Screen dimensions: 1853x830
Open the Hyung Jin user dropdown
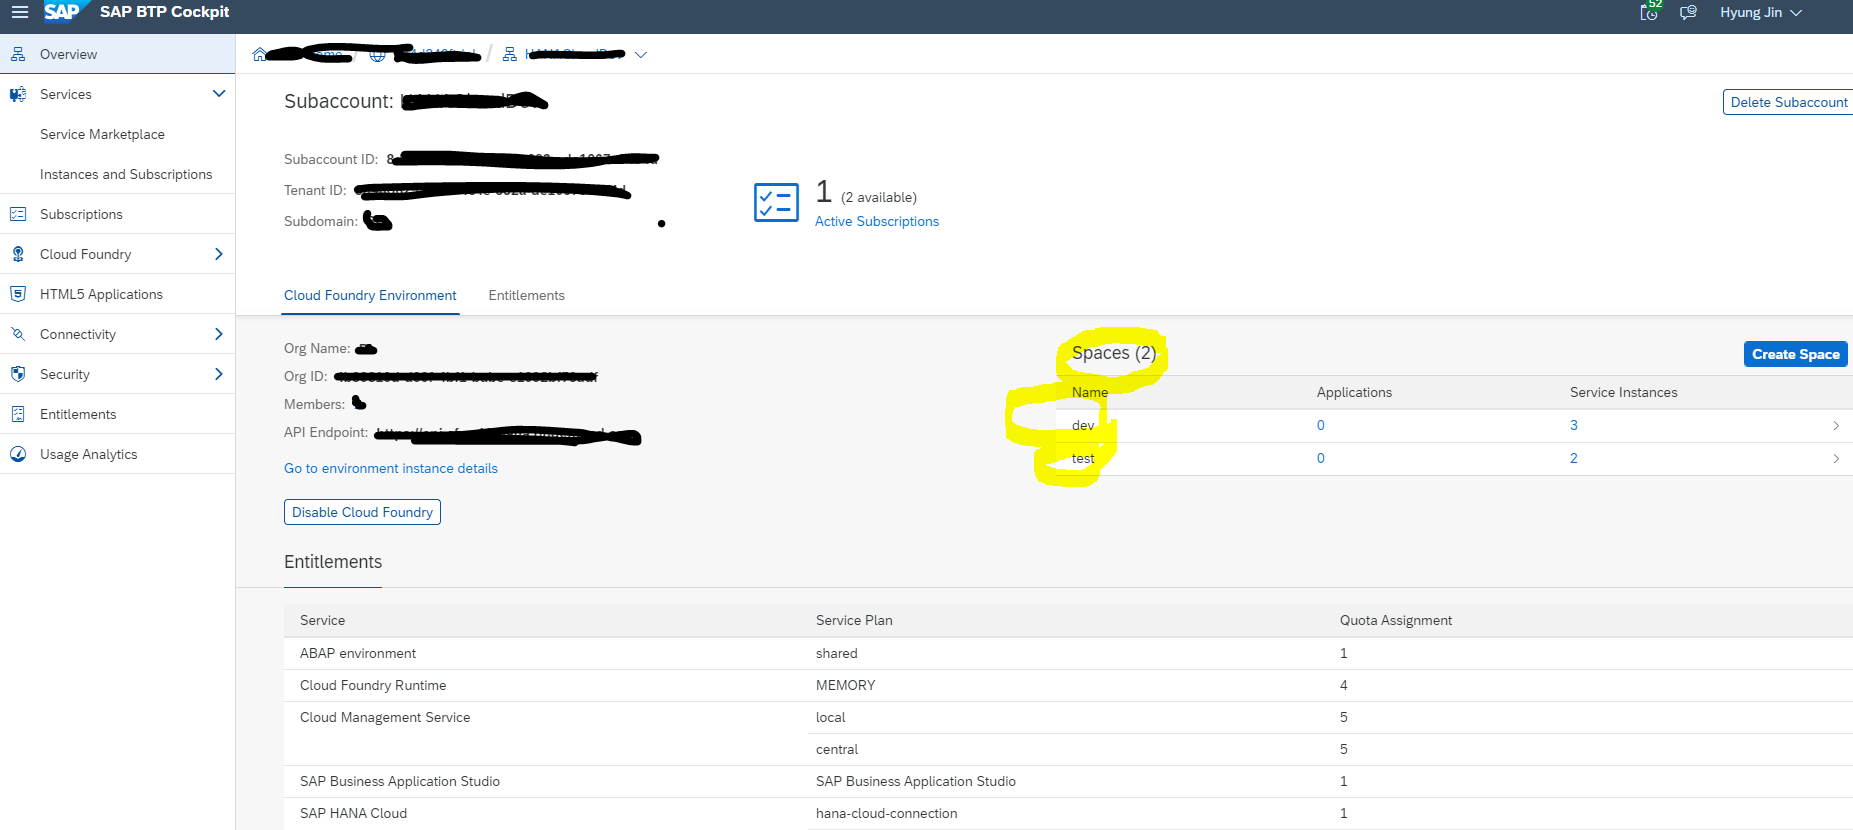(x=1760, y=12)
